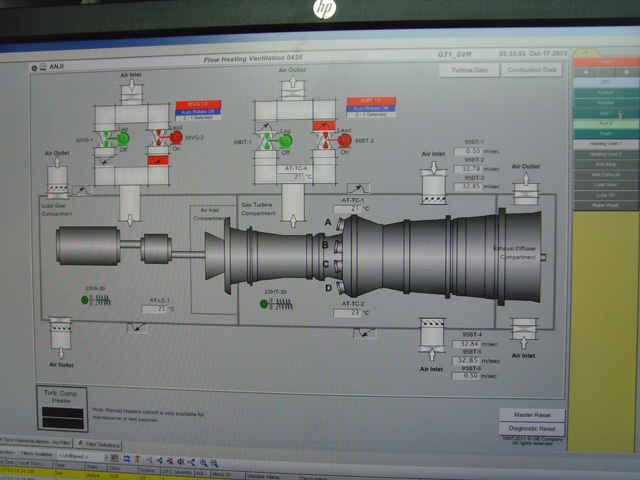Screen dimensions: 640x480
Task: Select Heating Vent 2 in sidebar
Action: tap(606, 154)
